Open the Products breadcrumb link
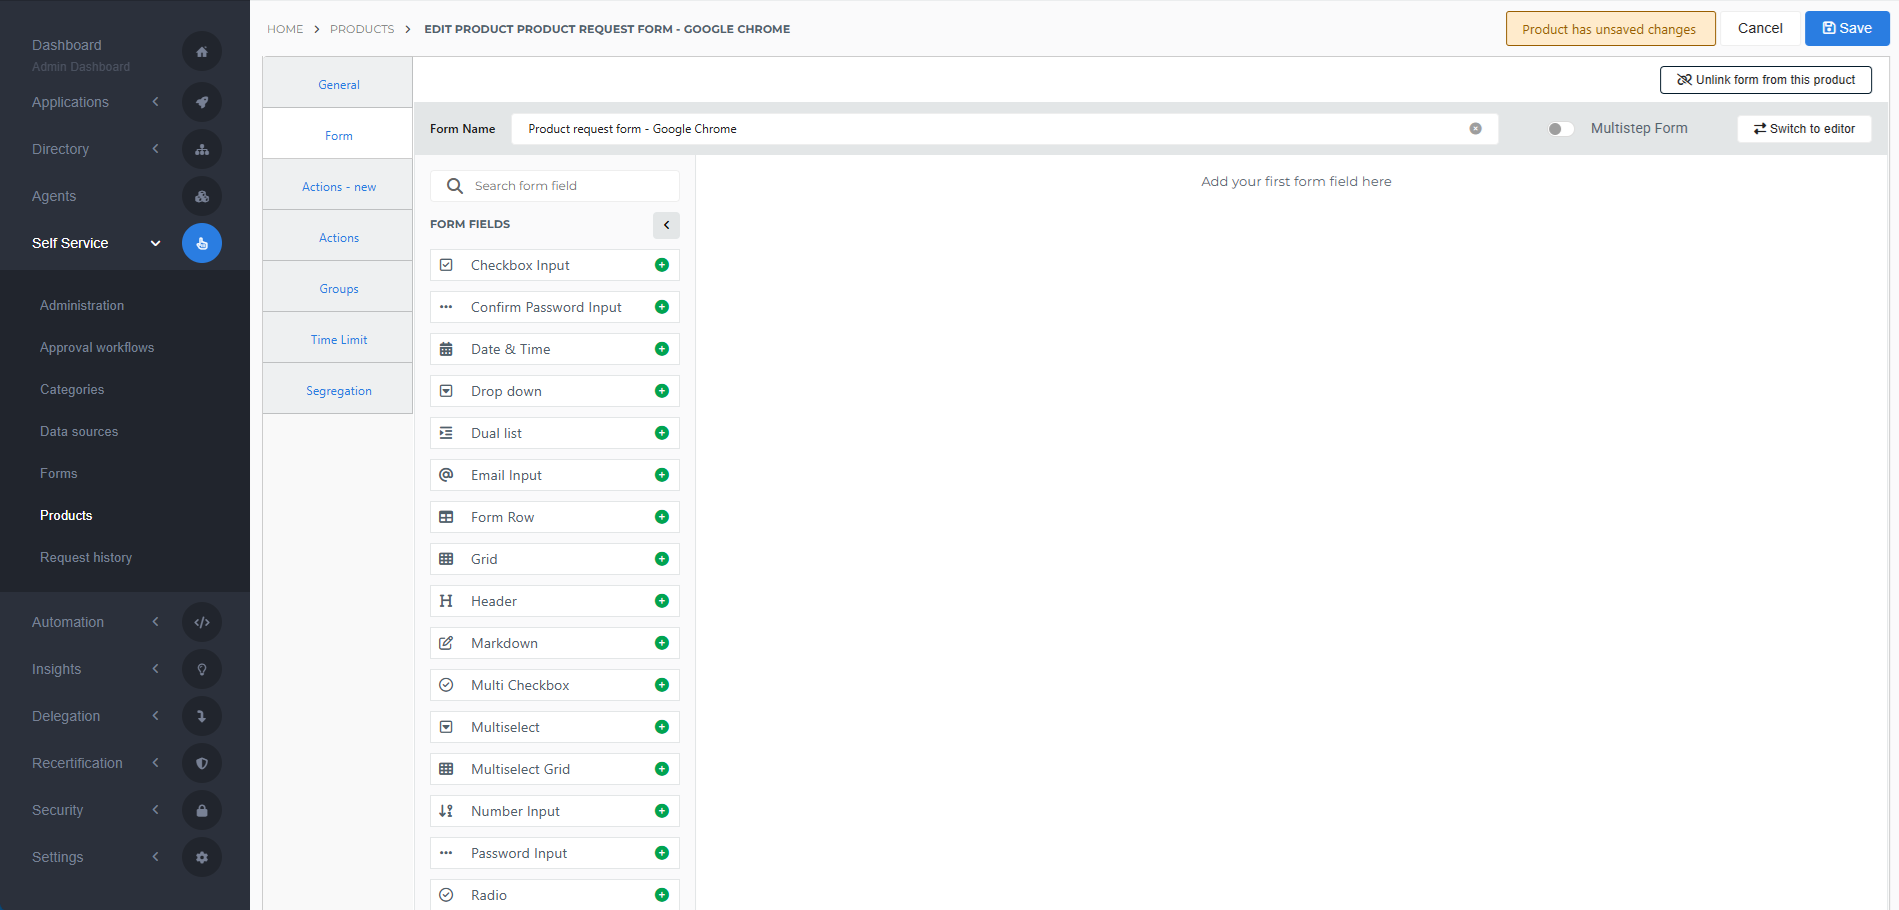The height and width of the screenshot is (910, 1899). (x=362, y=29)
